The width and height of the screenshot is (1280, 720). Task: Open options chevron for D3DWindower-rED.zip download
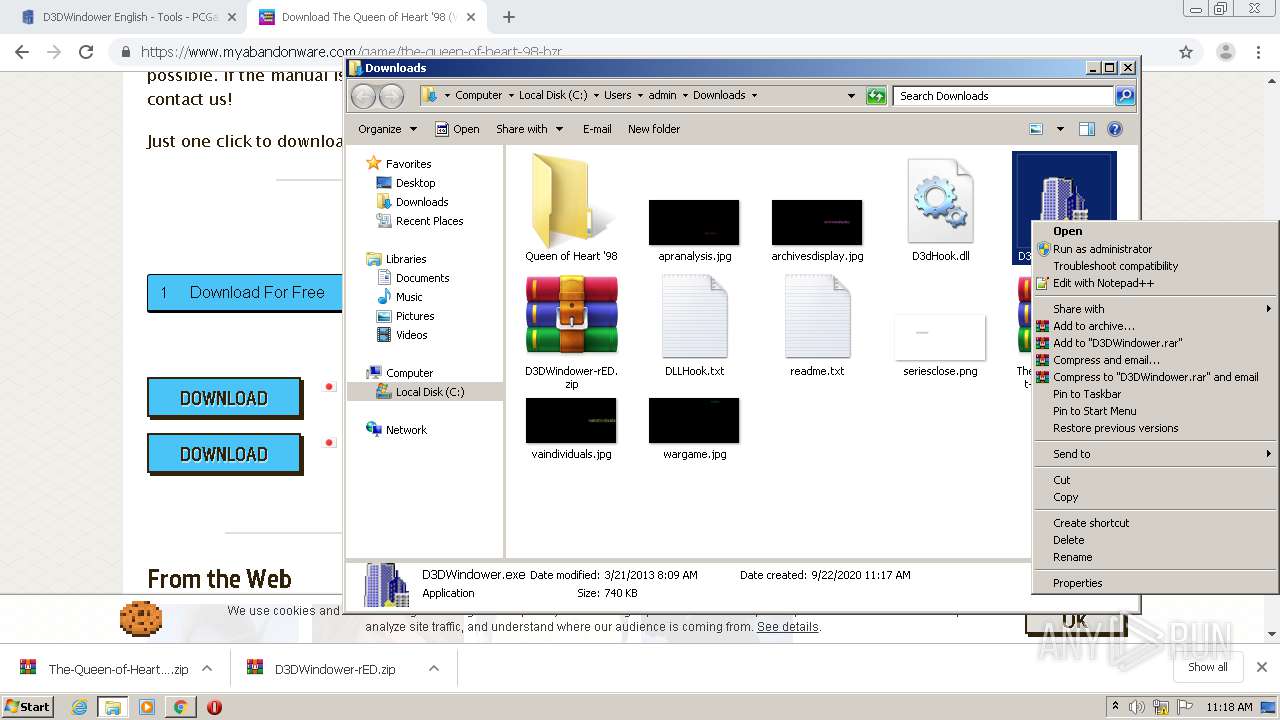coord(434,668)
